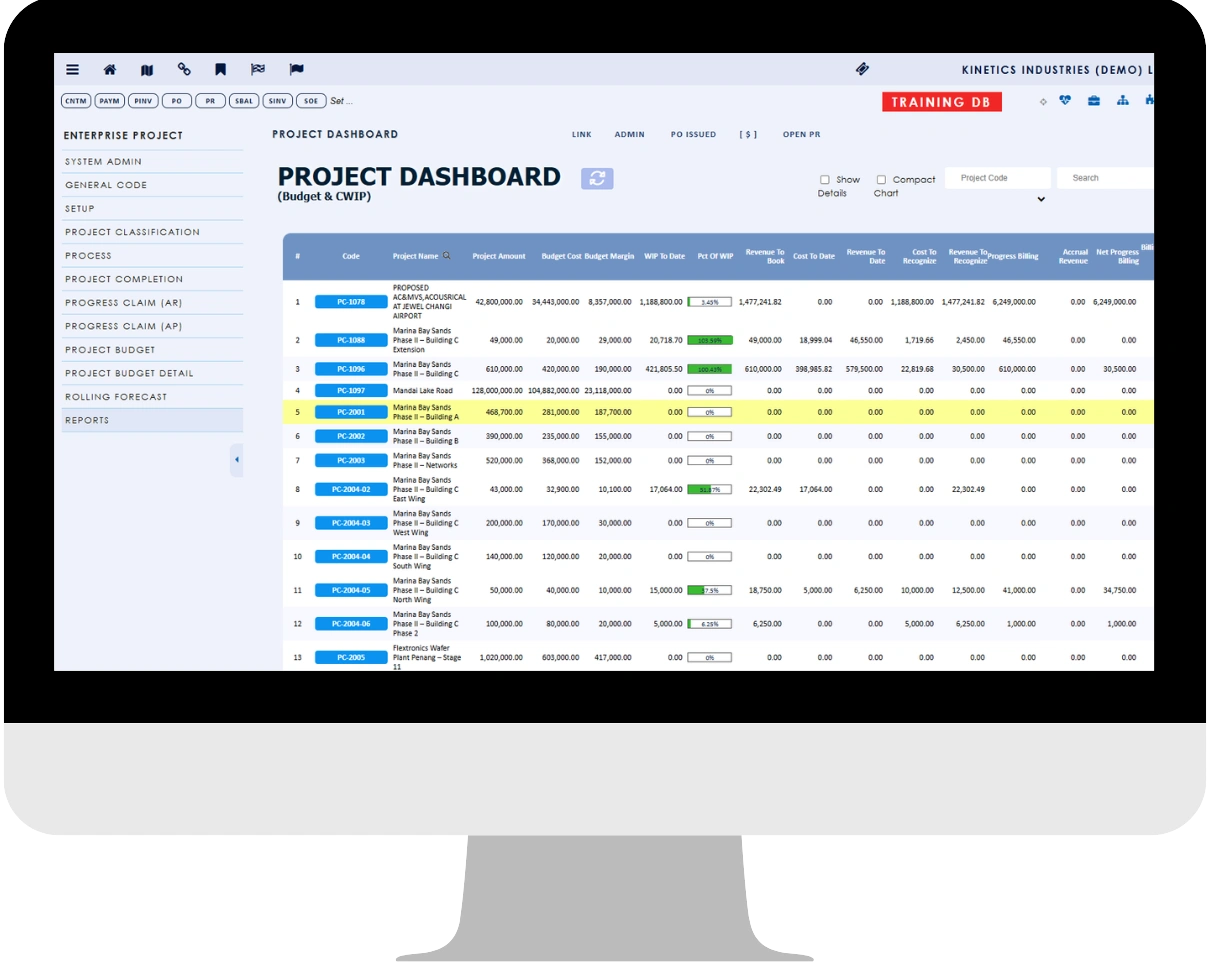Go to the home icon
1207x964 pixels.
(110, 70)
